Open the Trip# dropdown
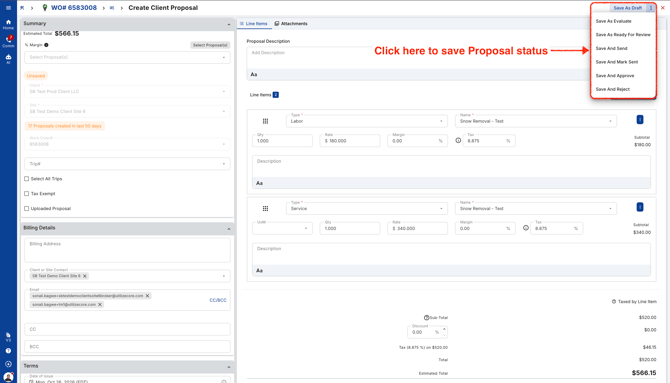The width and height of the screenshot is (670, 383). 127,164
